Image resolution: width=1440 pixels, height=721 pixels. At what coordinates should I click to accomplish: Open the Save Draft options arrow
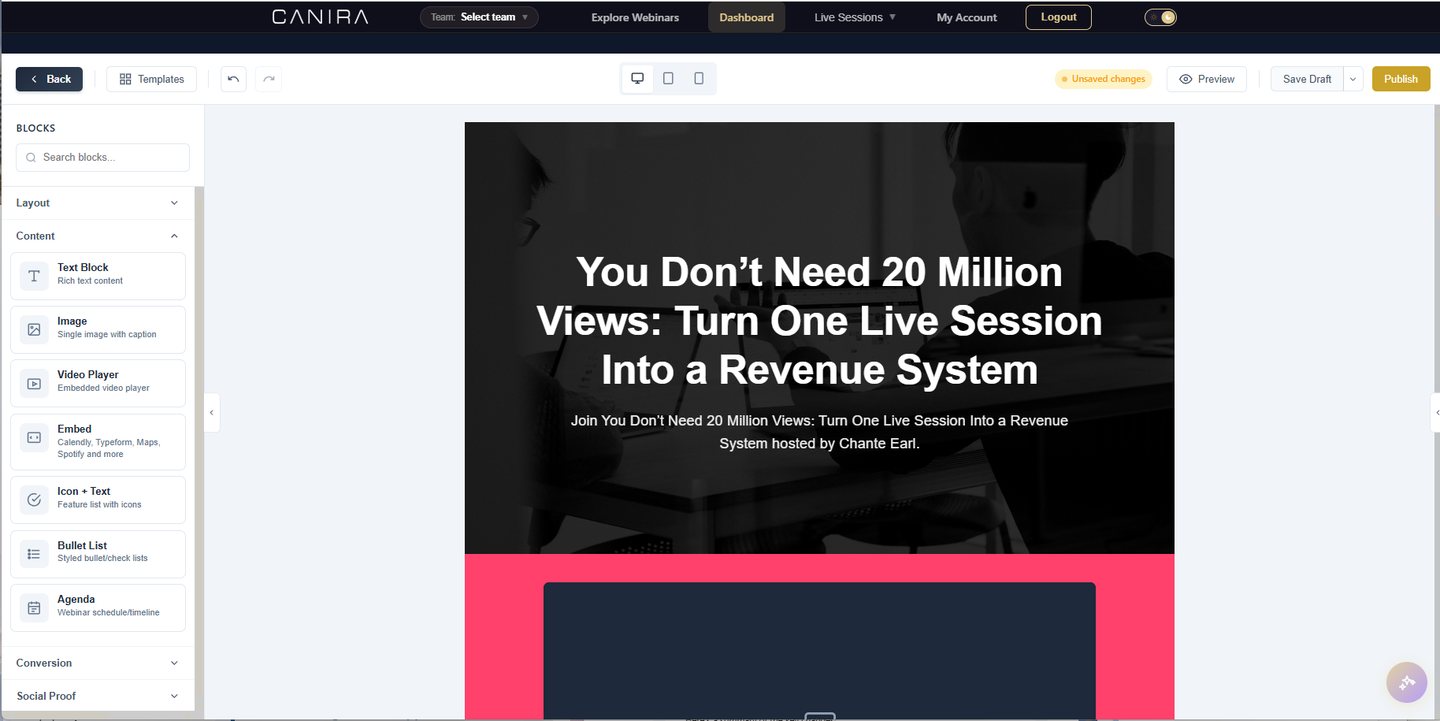tap(1353, 79)
